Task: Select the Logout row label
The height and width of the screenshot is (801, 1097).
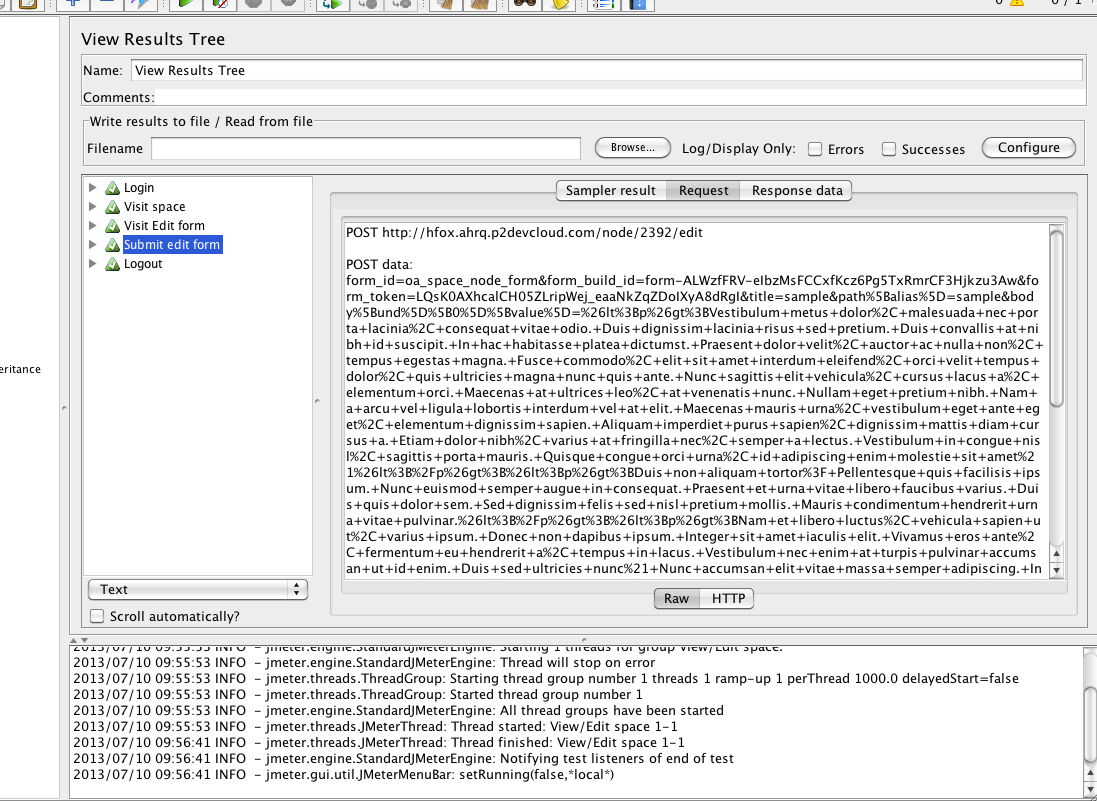Action: [x=143, y=264]
